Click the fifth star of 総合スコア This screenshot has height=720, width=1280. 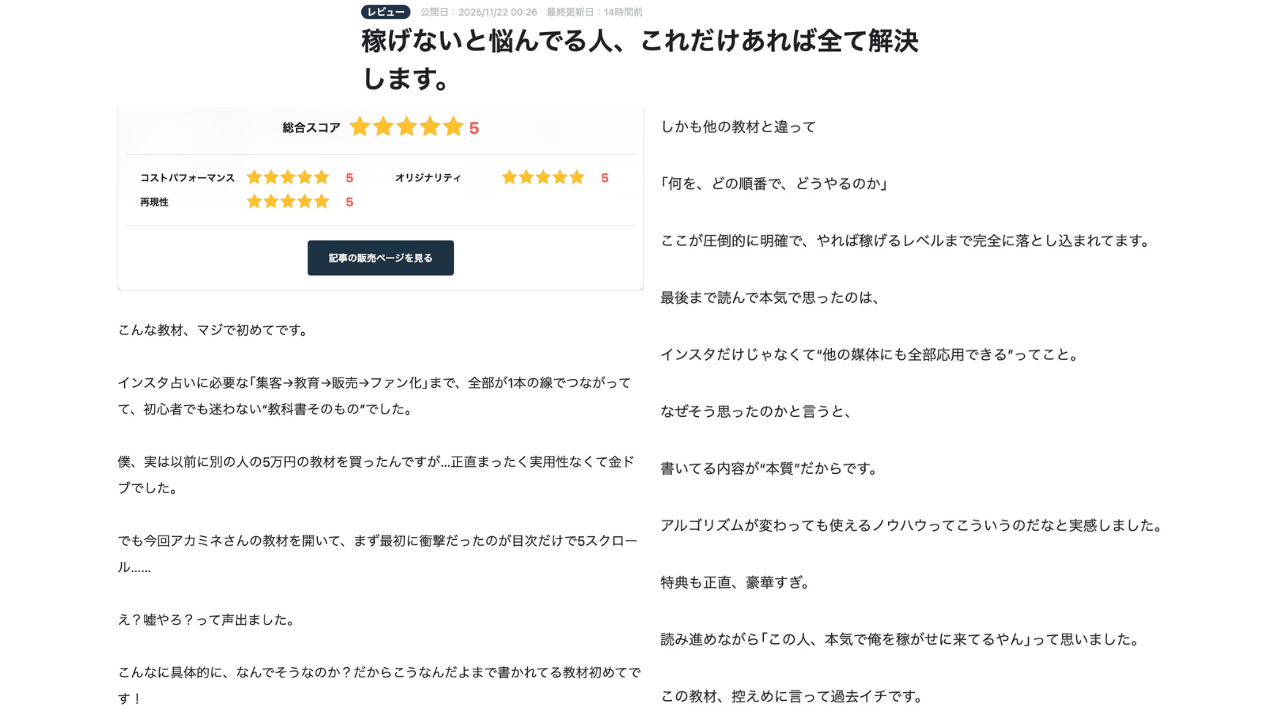click(x=454, y=127)
